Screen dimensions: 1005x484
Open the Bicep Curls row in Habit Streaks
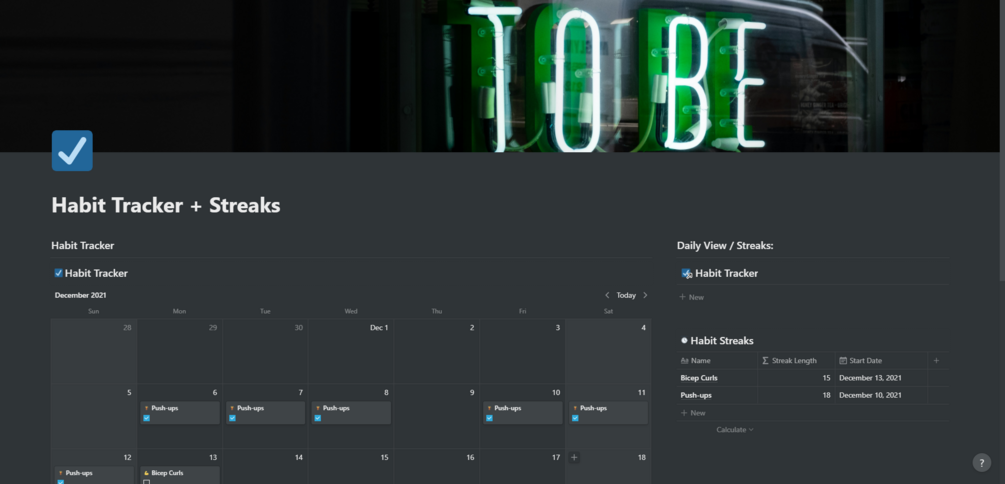pos(699,378)
